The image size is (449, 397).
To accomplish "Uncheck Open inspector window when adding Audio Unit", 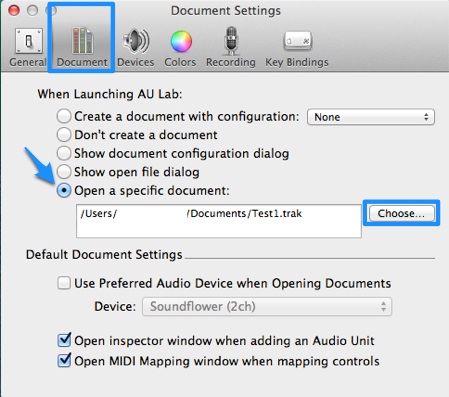I will click(64, 340).
